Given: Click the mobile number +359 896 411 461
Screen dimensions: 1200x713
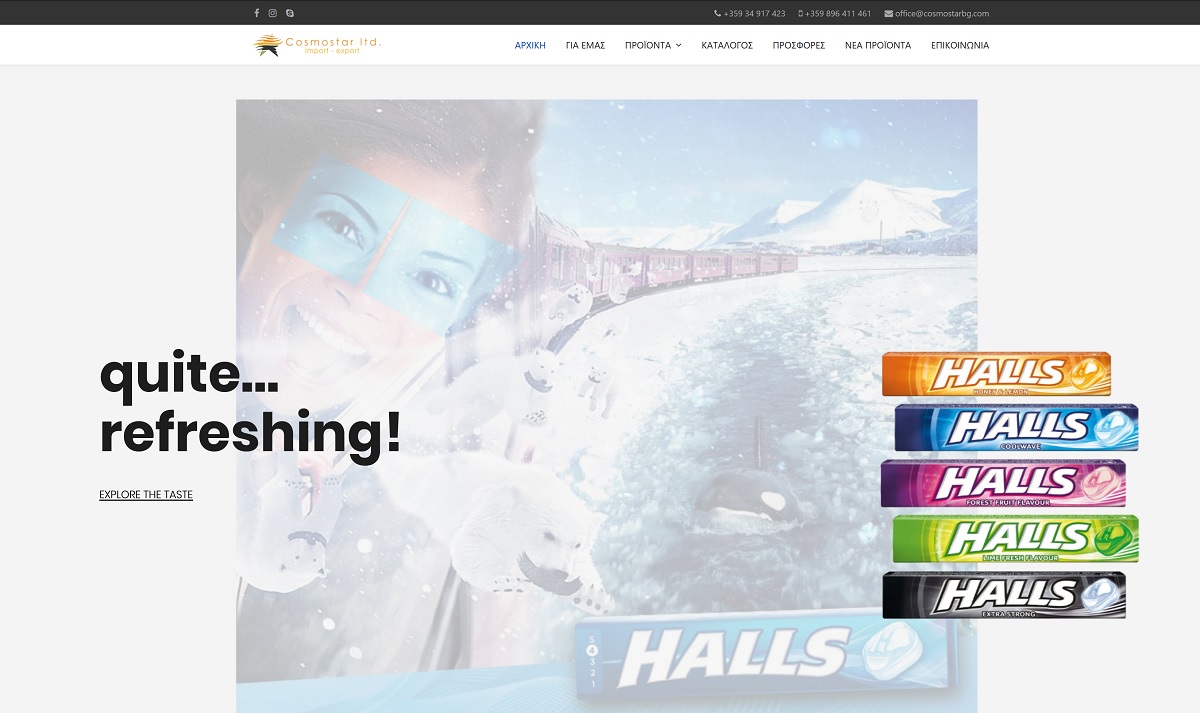Looking at the screenshot, I should point(835,13).
